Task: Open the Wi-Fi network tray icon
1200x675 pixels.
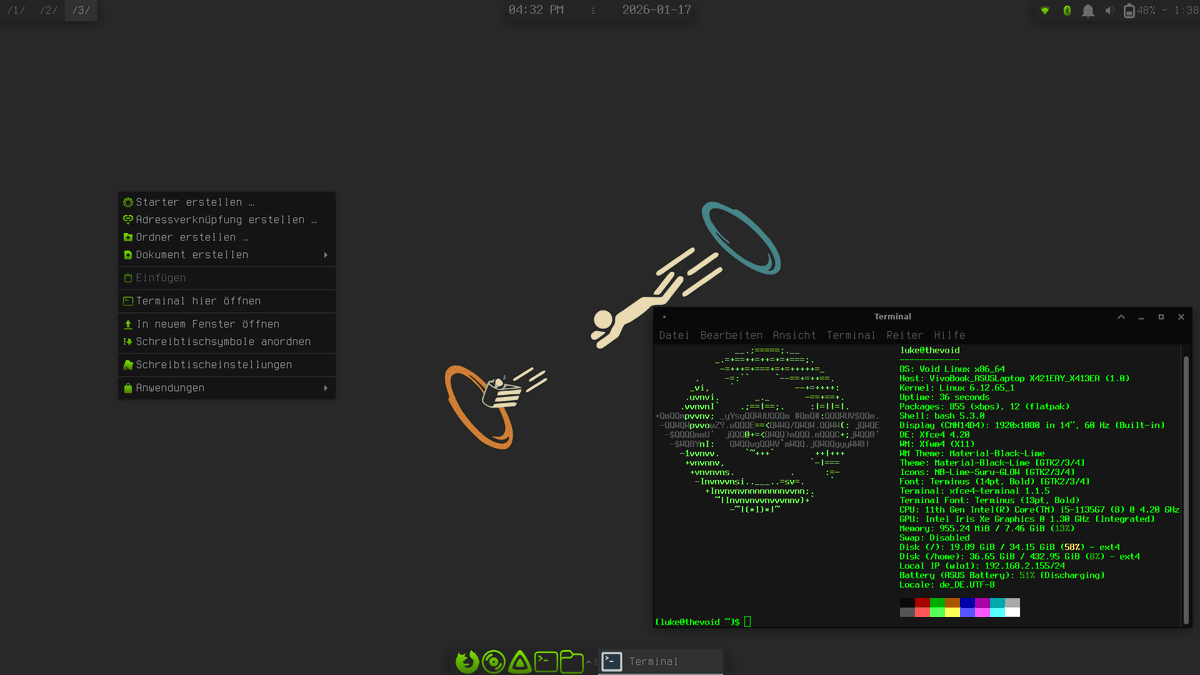Action: (1045, 11)
